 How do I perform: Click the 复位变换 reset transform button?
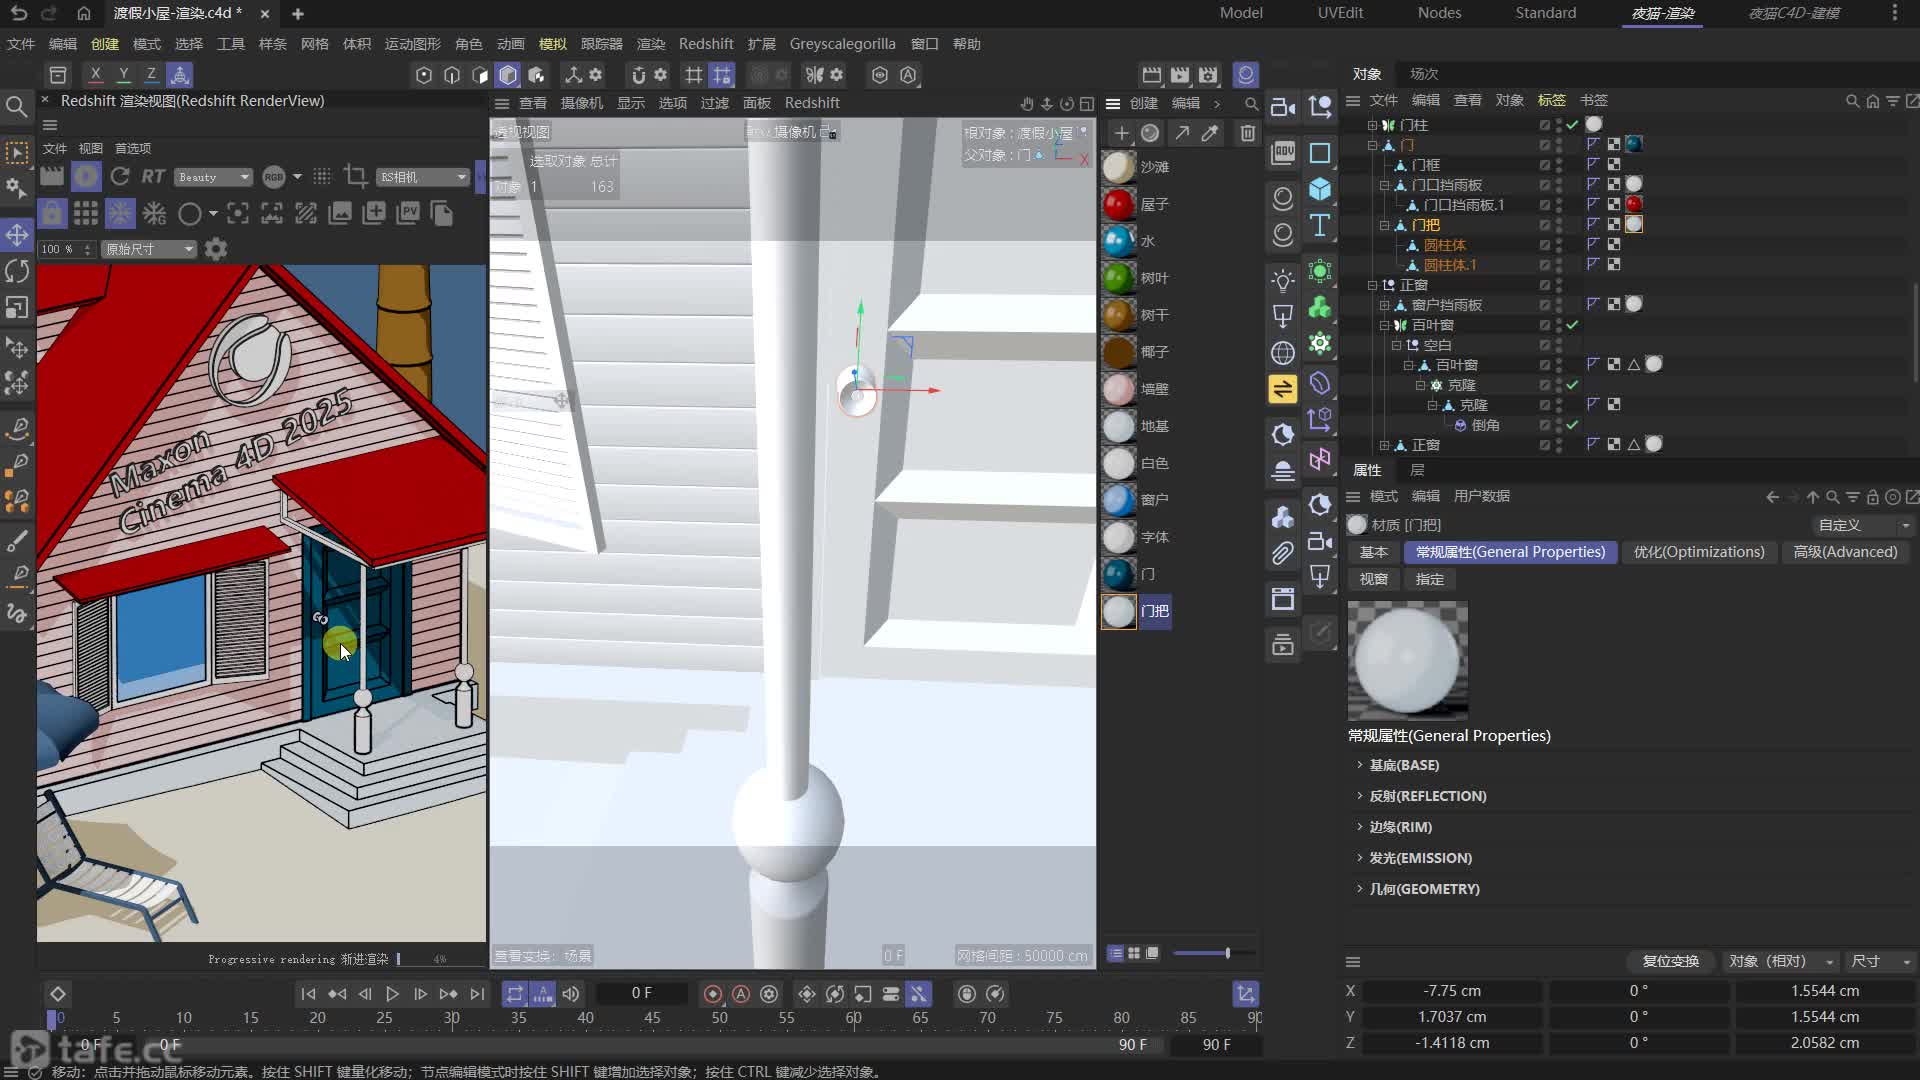[x=1670, y=961]
